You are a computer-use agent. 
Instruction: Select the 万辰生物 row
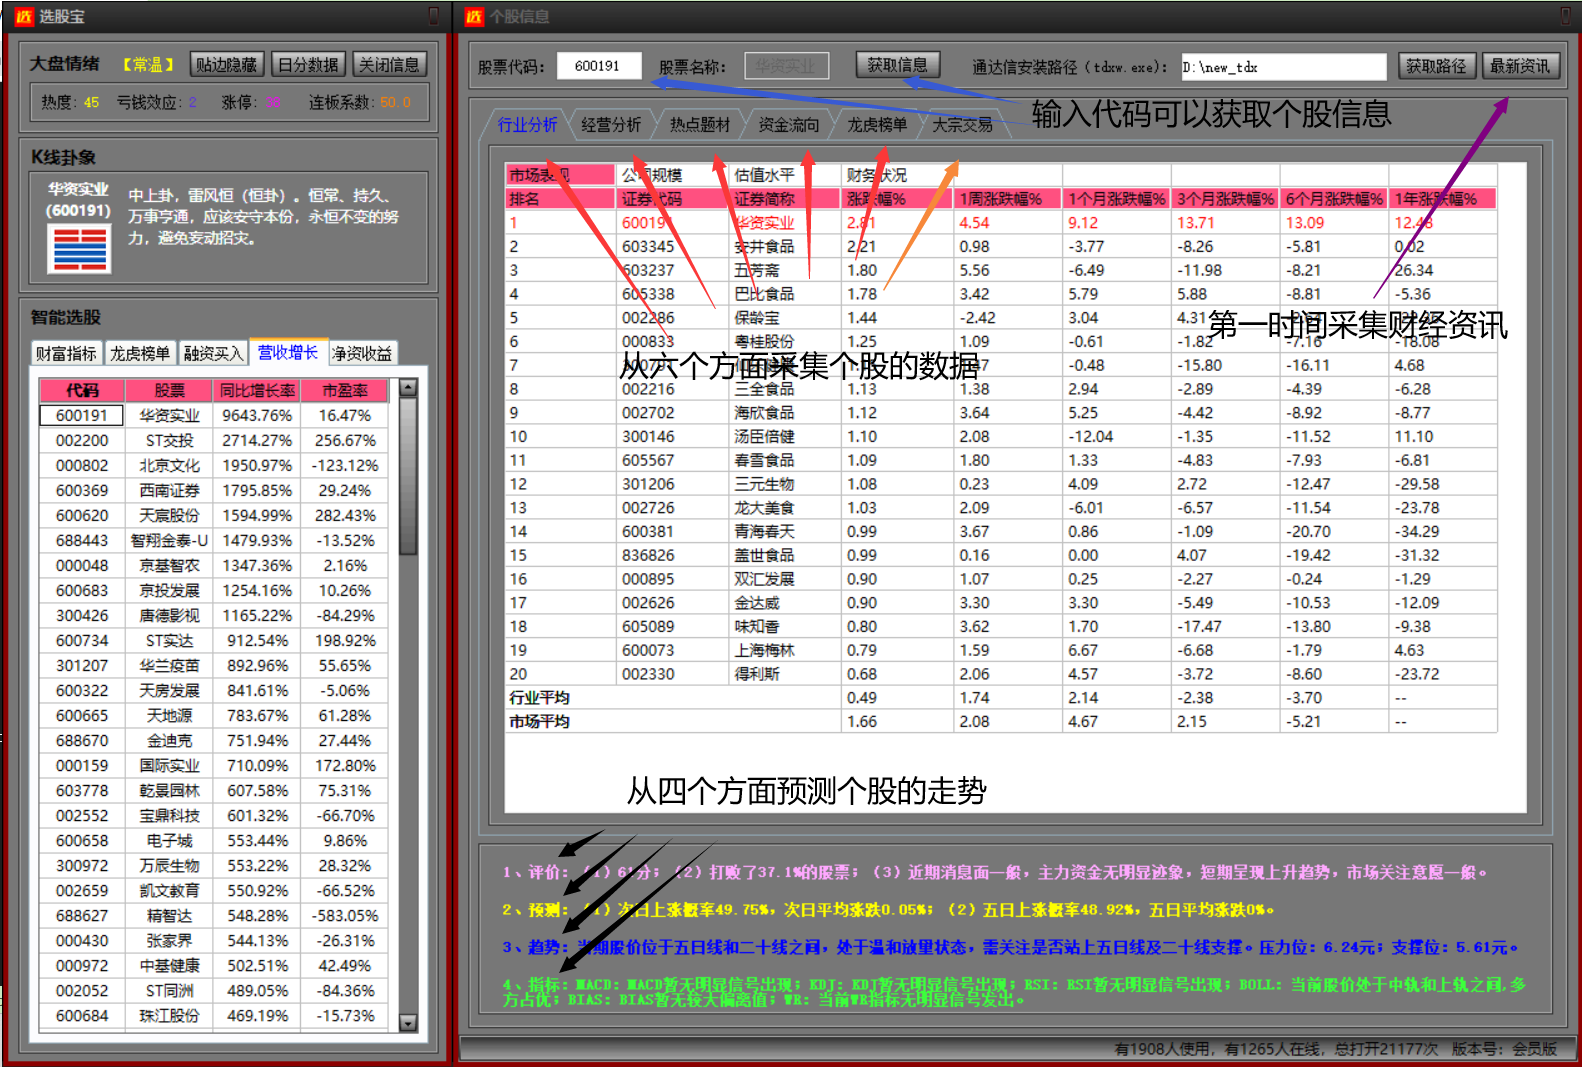(x=214, y=865)
